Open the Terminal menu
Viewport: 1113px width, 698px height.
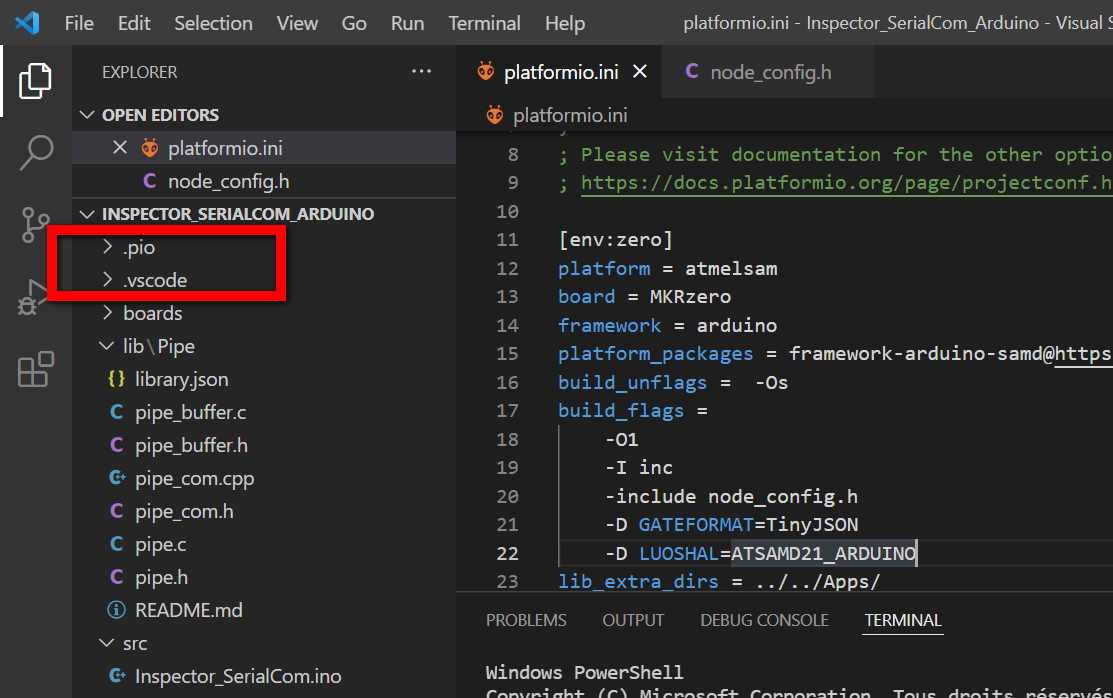click(x=484, y=23)
